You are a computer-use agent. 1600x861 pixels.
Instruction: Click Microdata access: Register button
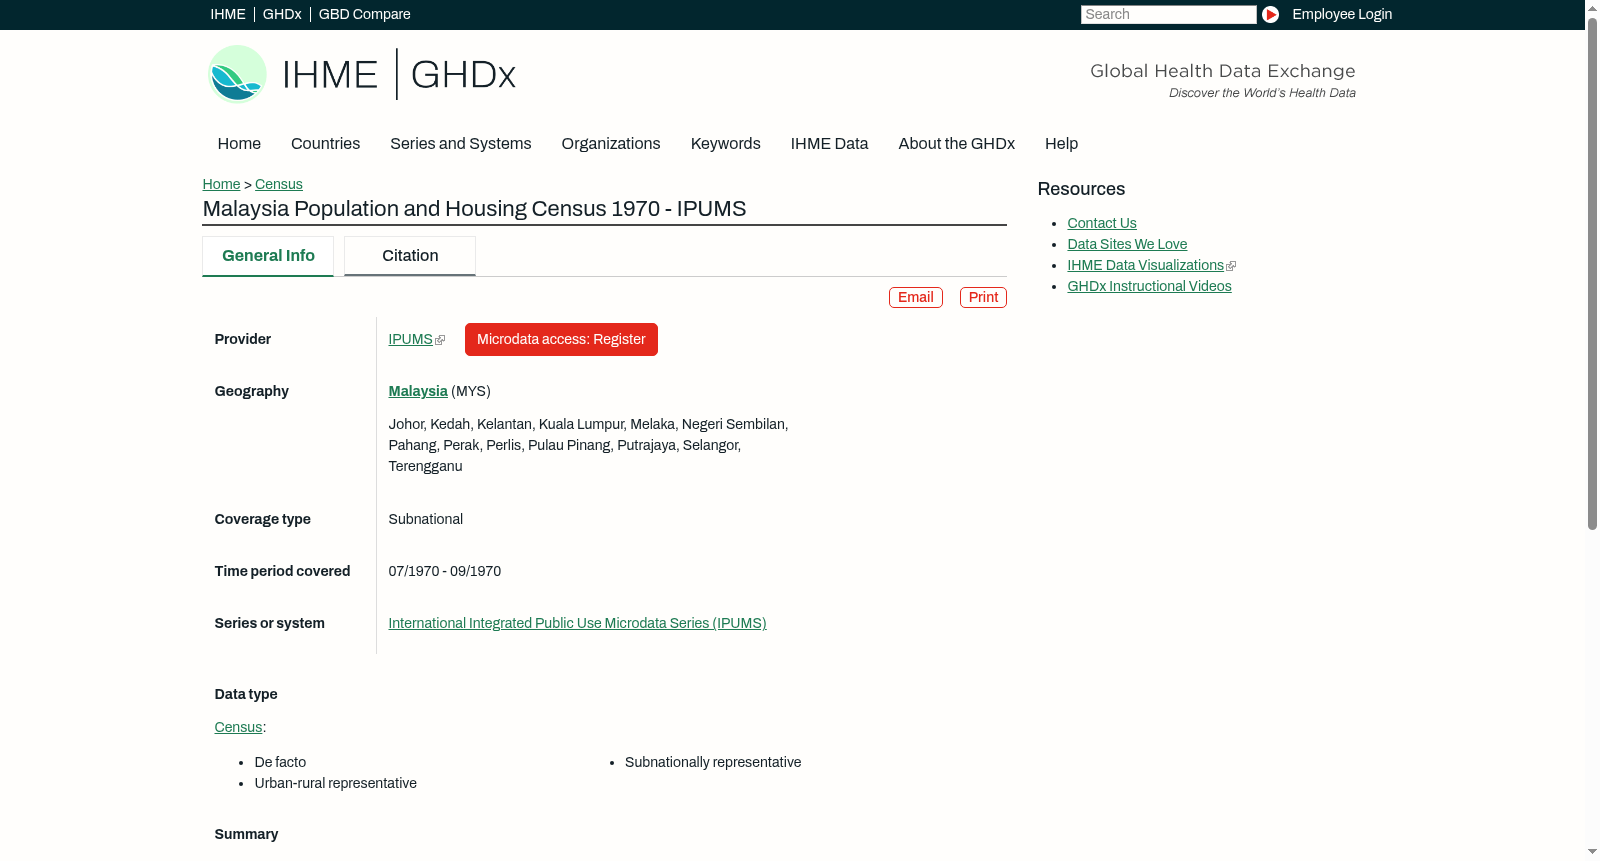[x=561, y=340]
